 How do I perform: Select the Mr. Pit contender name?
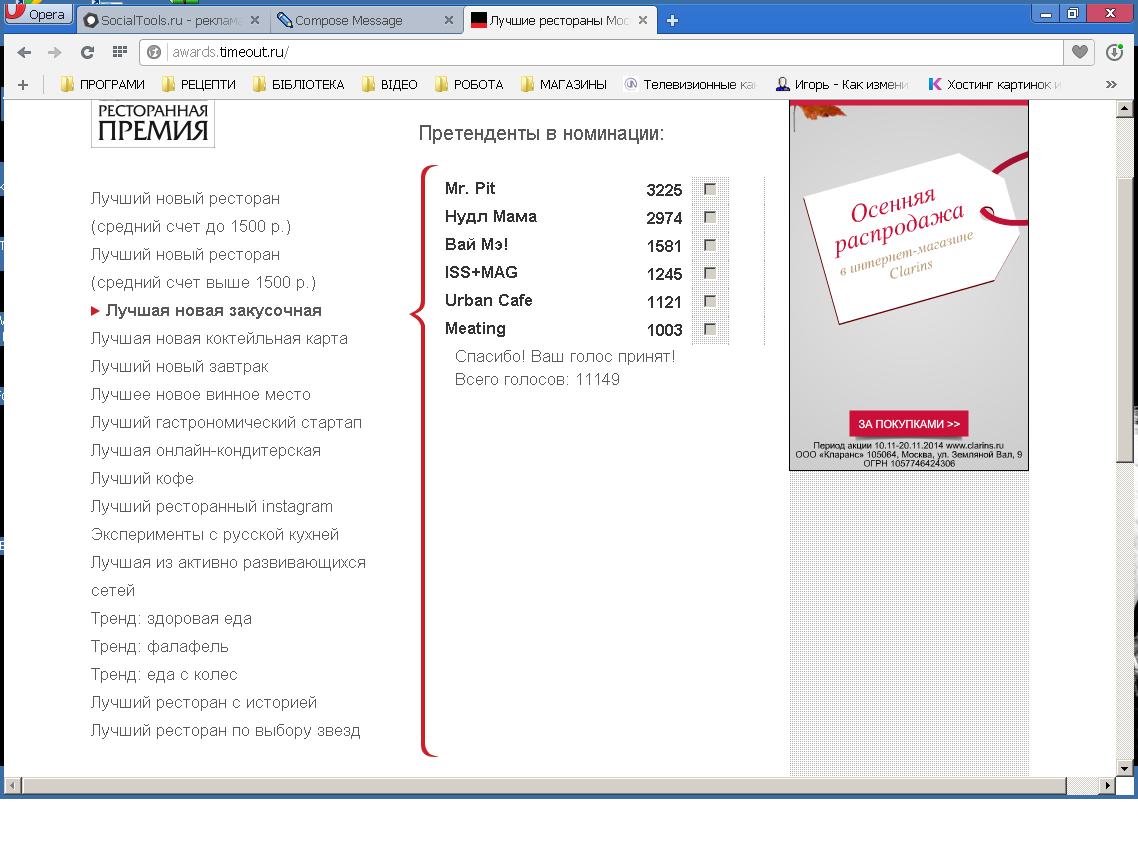click(x=470, y=189)
